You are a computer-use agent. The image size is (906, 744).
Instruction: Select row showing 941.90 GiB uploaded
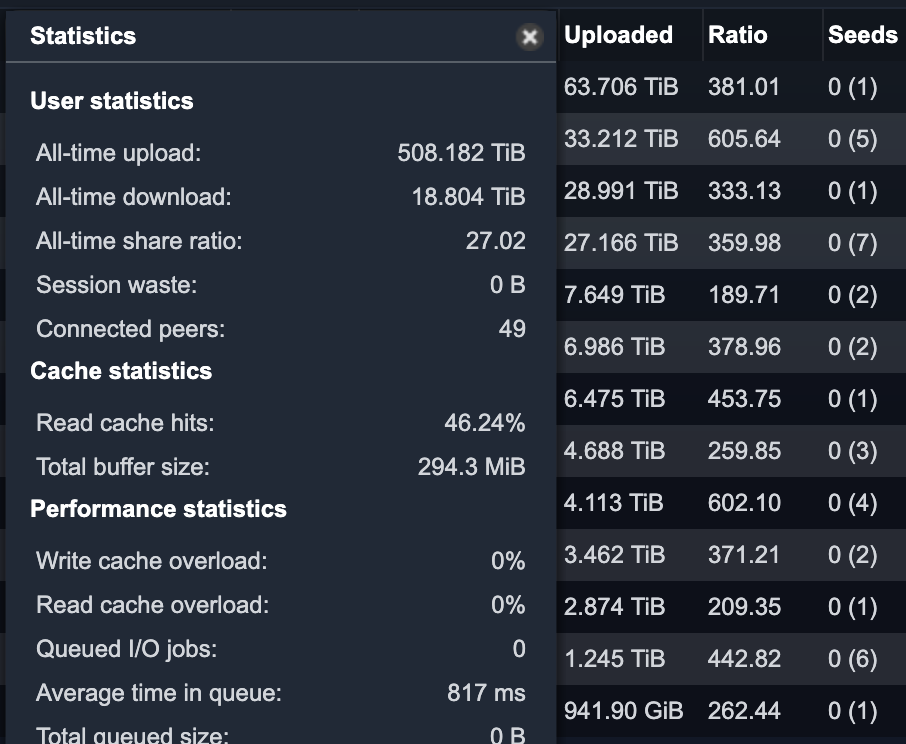[732, 711]
